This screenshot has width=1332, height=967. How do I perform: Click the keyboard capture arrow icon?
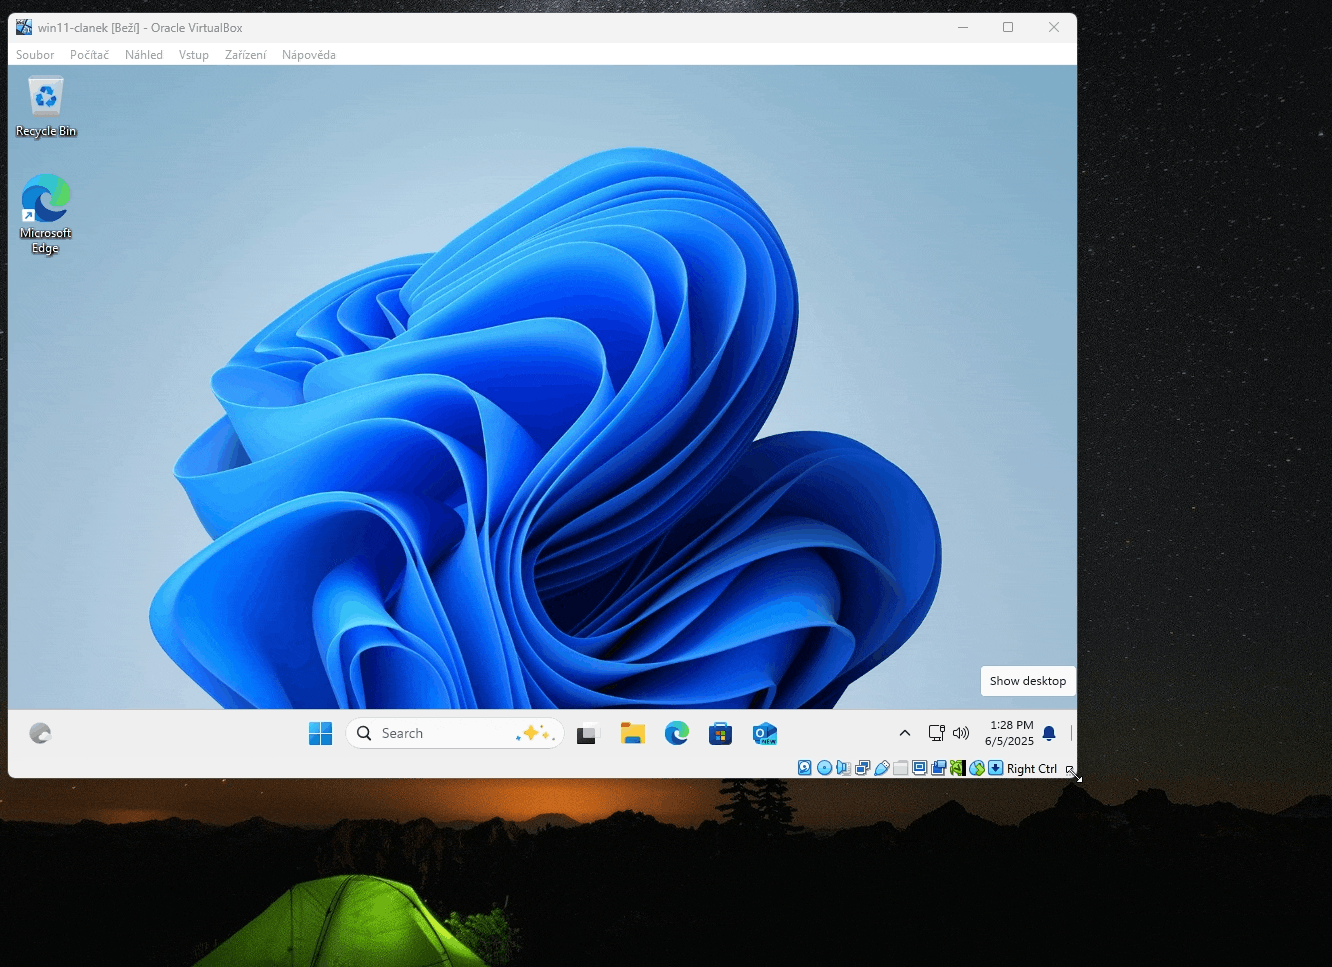(x=995, y=768)
